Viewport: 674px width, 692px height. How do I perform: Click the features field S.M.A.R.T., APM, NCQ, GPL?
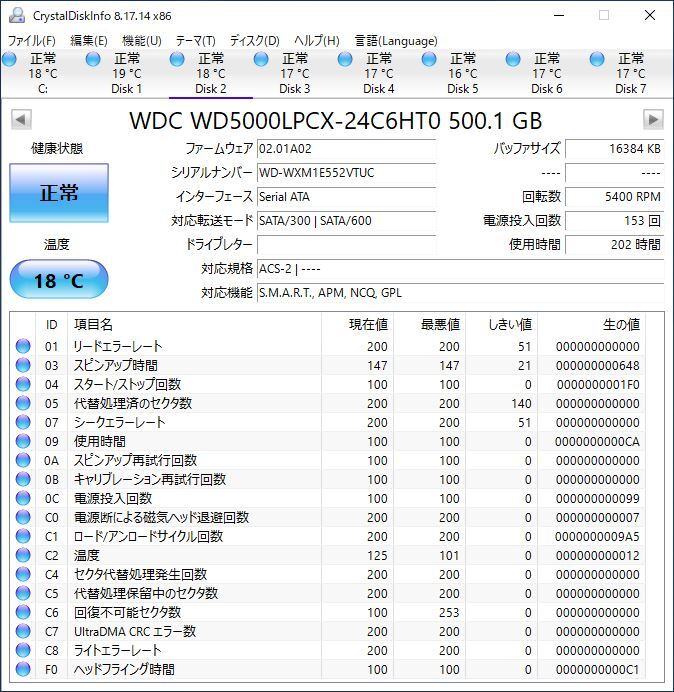tap(460, 293)
